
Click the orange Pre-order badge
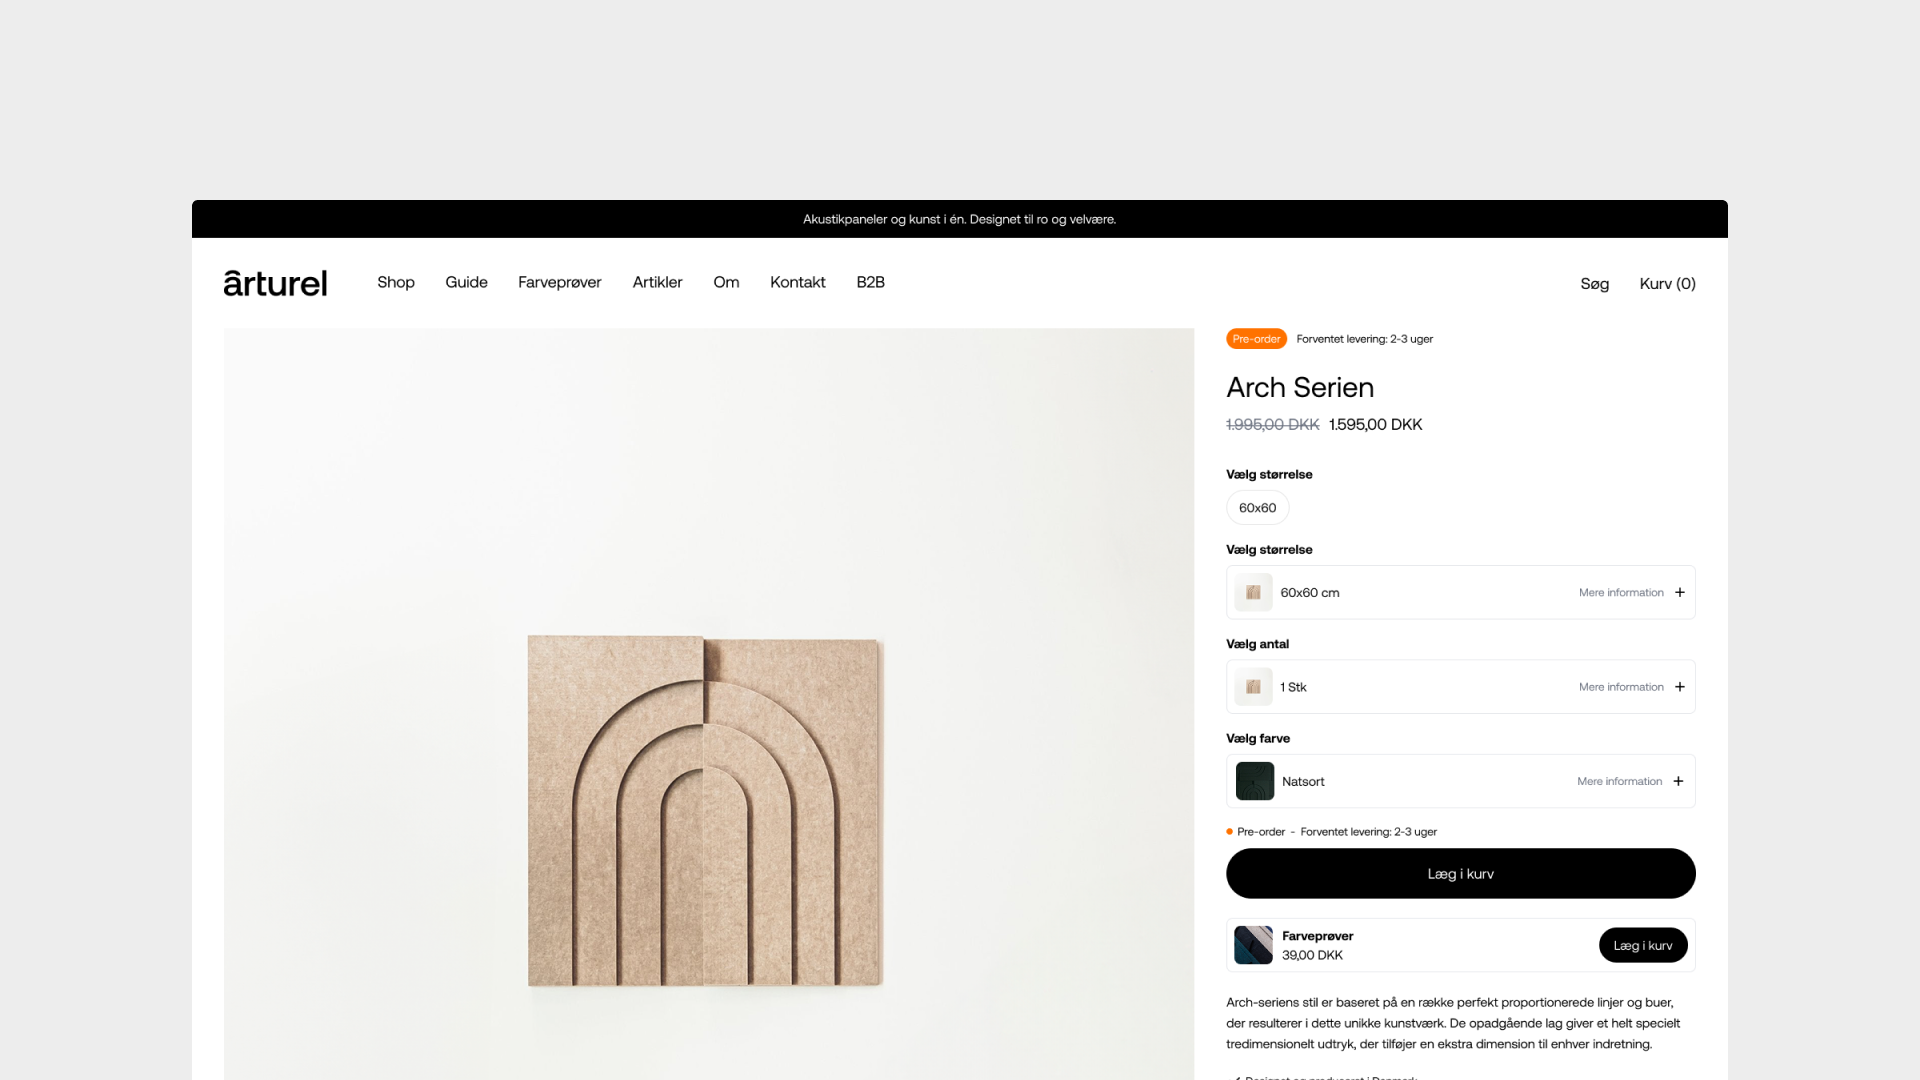tap(1256, 339)
